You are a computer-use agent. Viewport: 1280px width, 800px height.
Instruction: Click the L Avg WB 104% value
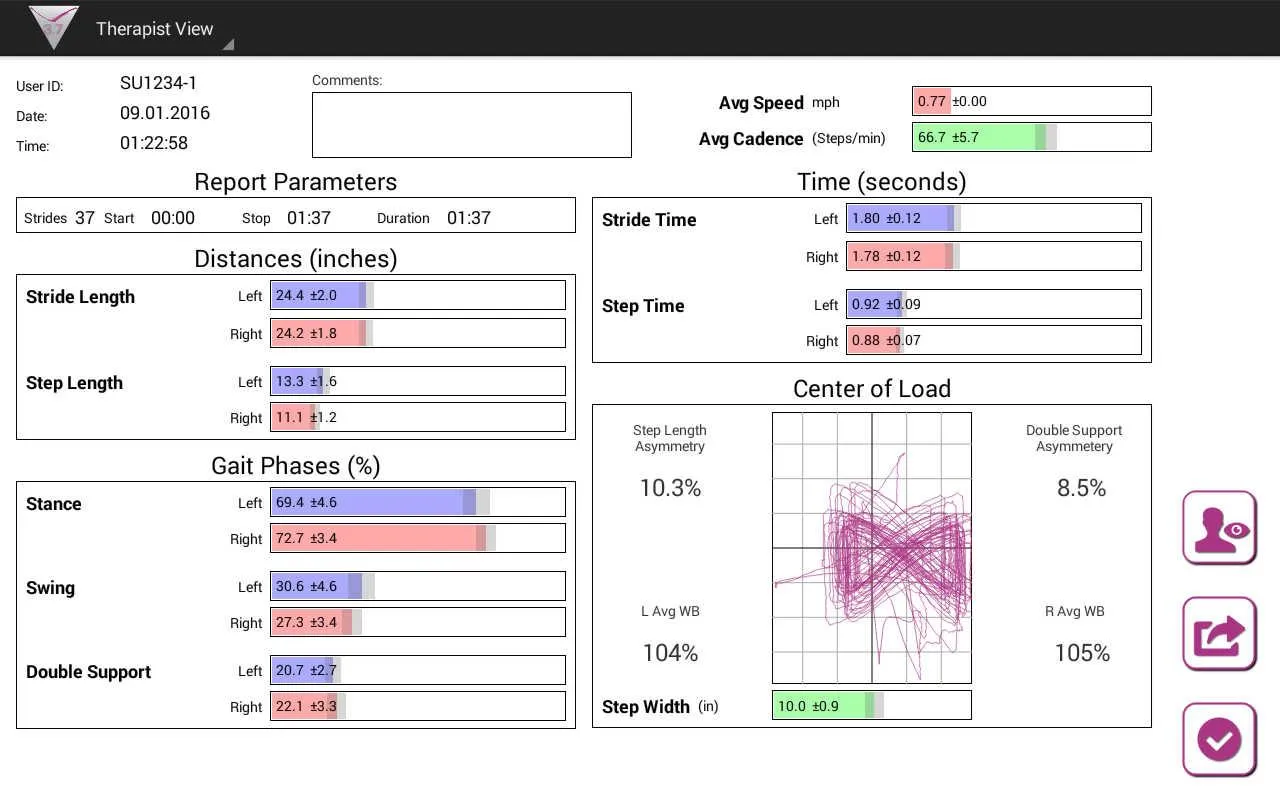[x=670, y=653]
